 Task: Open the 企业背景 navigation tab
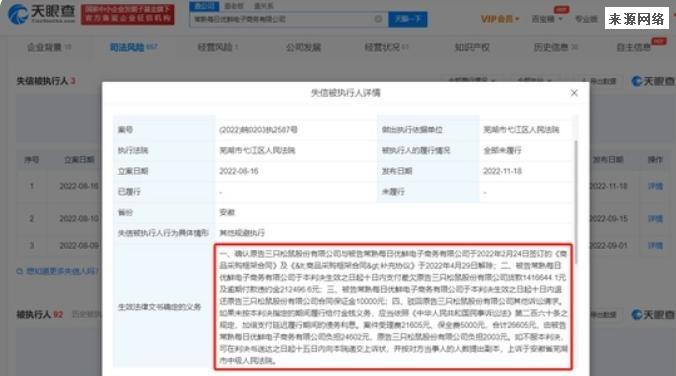pyautogui.click(x=49, y=47)
